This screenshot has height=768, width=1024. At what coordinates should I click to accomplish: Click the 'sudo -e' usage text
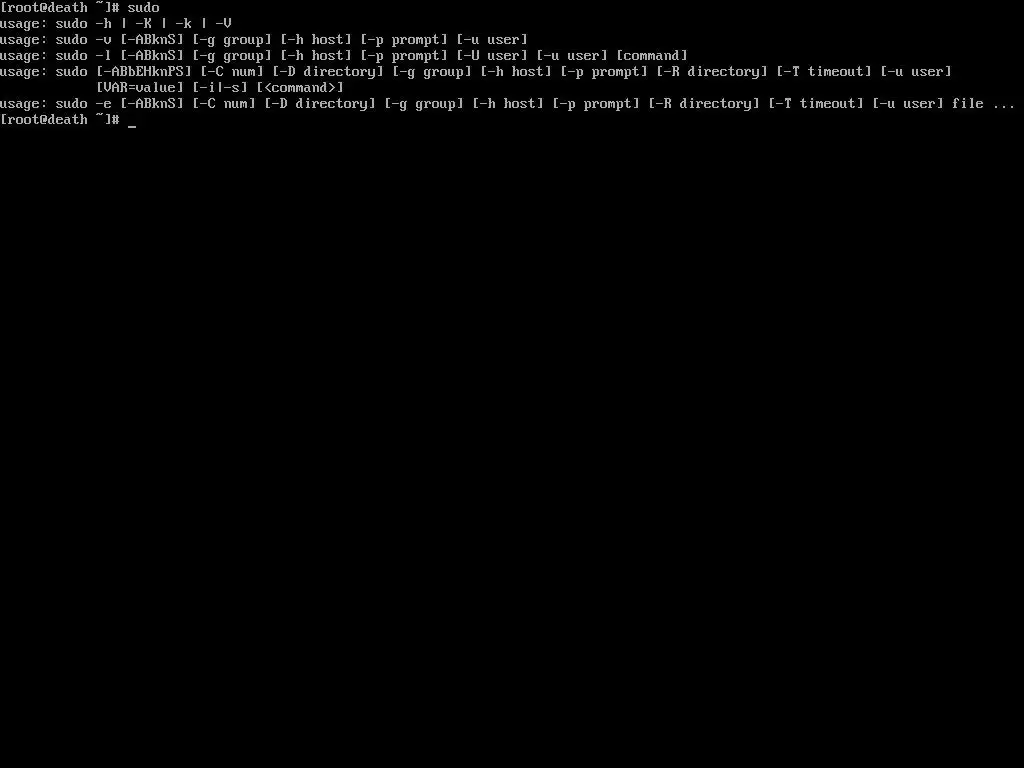coord(84,104)
